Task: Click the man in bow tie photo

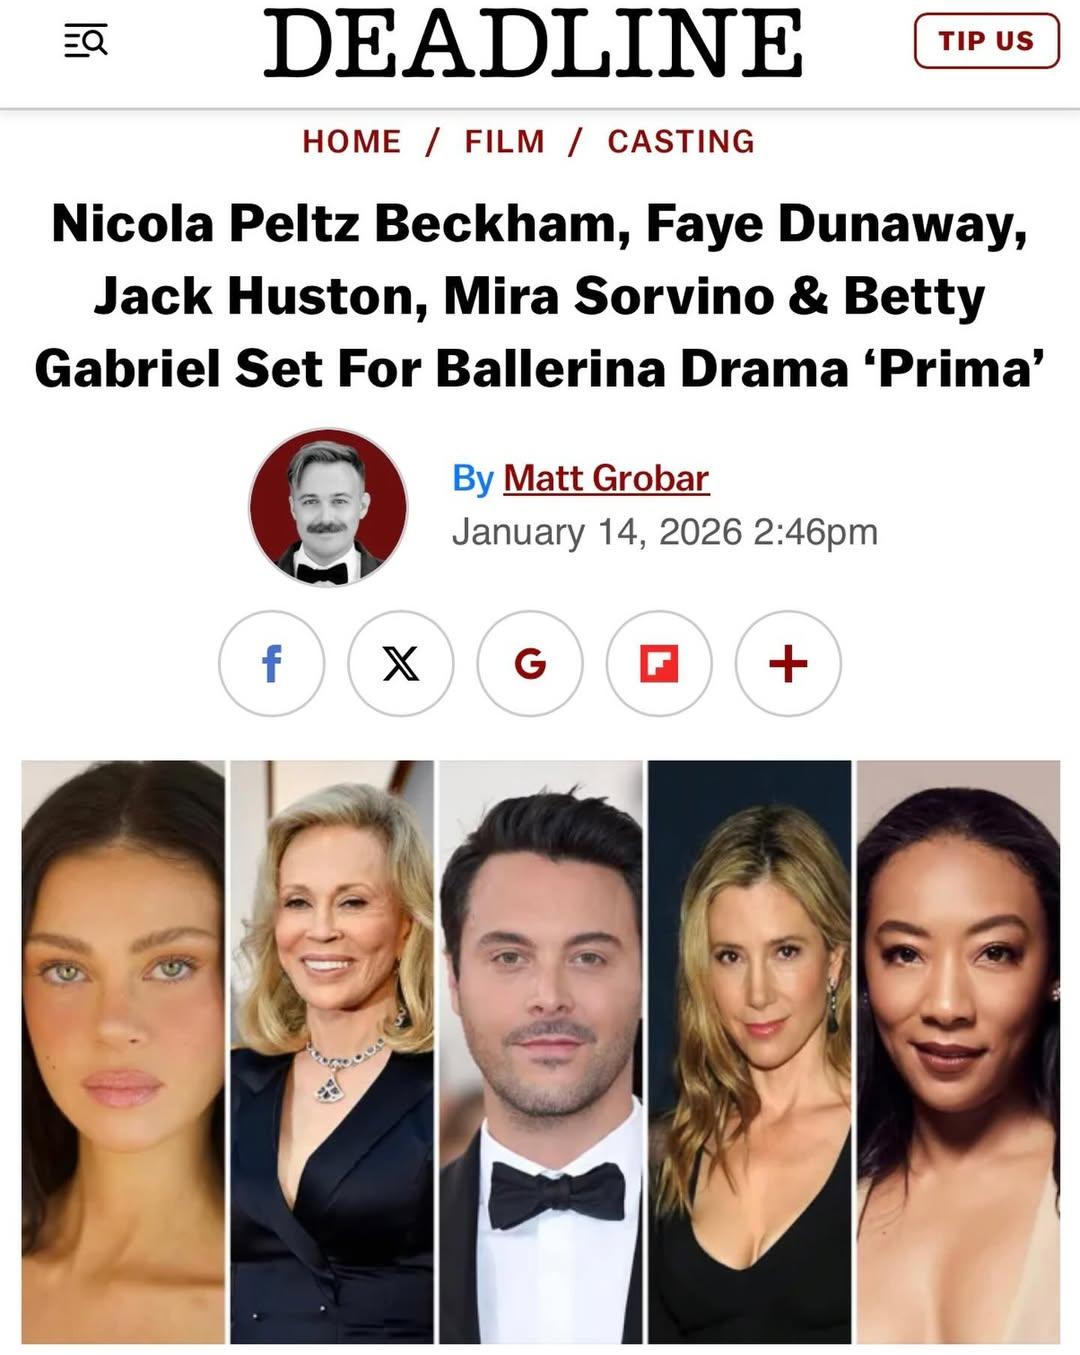Action: (x=541, y=1052)
